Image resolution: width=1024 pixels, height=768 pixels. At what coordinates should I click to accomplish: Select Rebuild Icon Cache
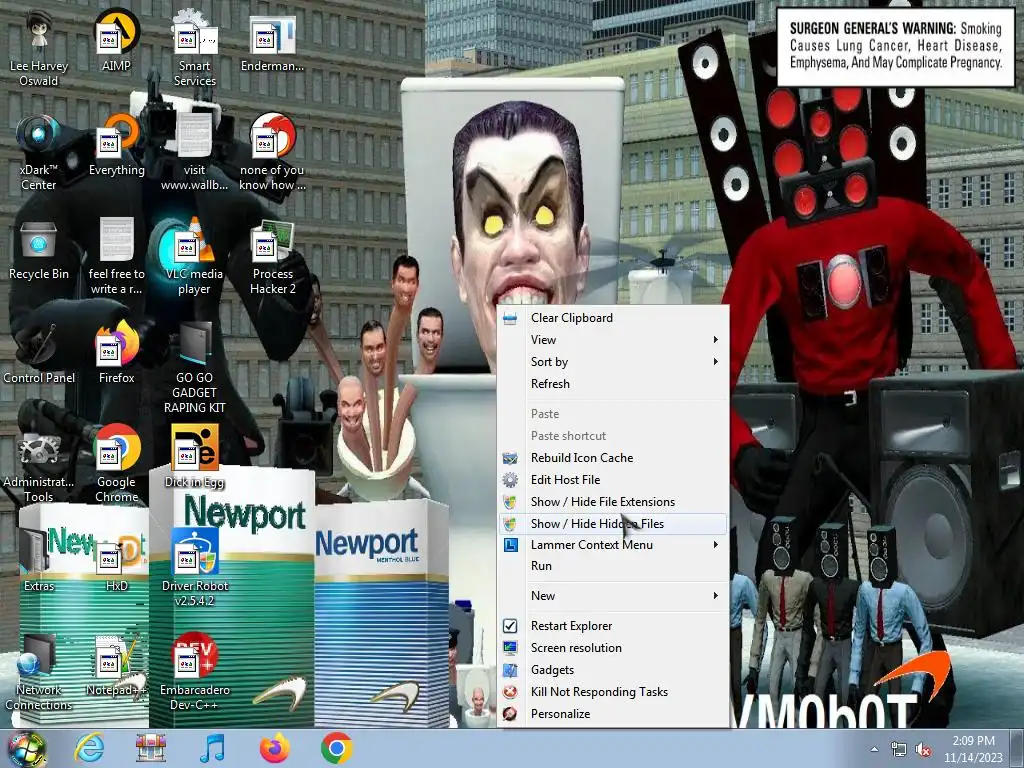(x=613, y=458)
